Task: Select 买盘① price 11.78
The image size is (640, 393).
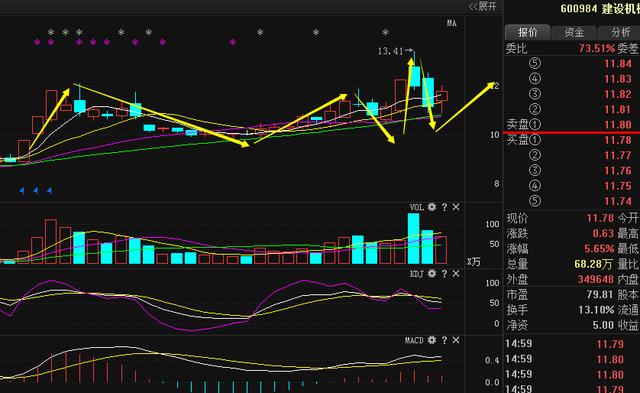Action: pos(618,140)
